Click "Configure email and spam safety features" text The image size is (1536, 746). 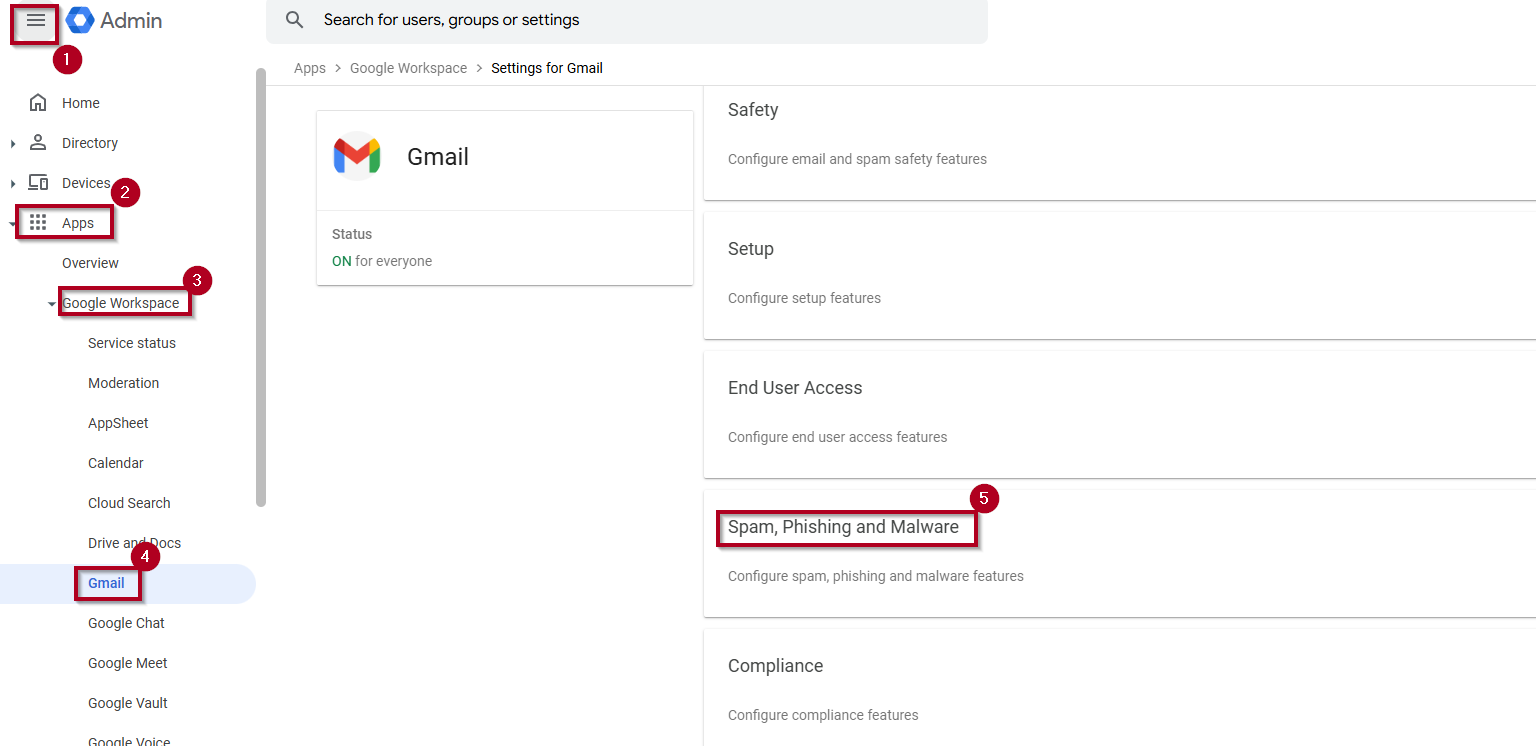click(857, 159)
